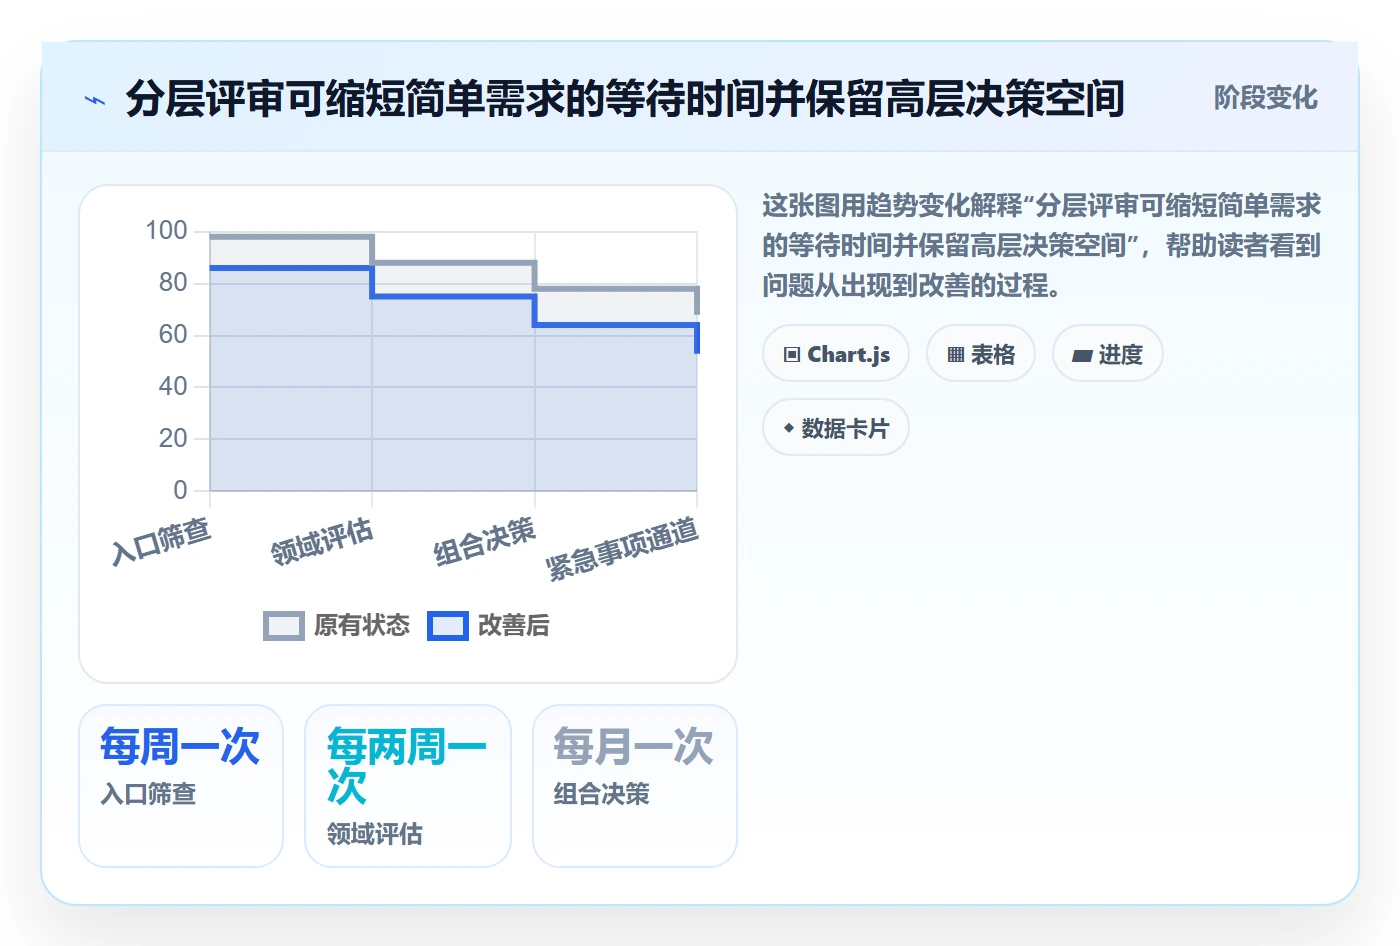Click the 60 y-axis value

(x=173, y=335)
